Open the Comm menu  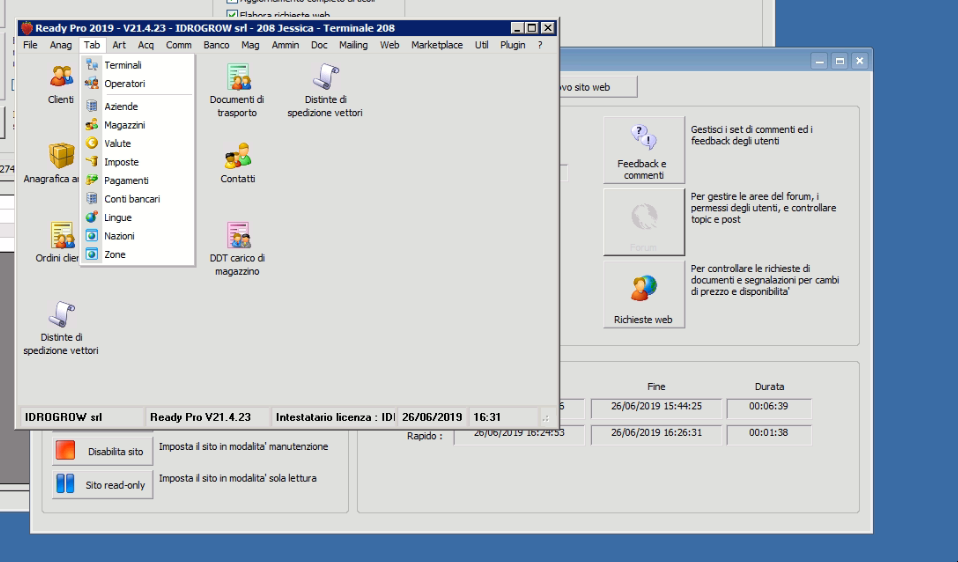click(x=178, y=45)
